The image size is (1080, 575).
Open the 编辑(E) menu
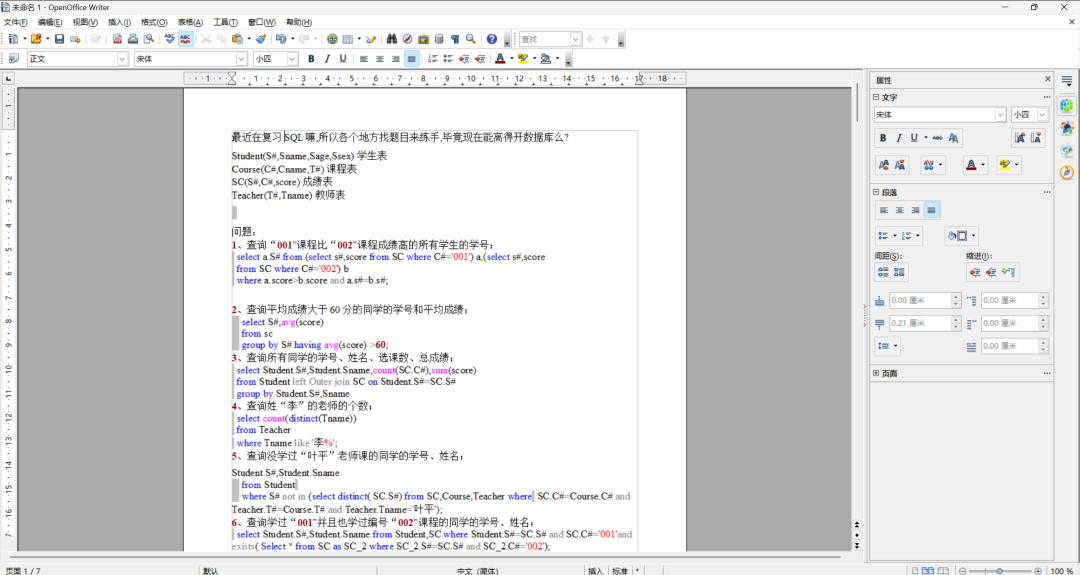coord(50,22)
